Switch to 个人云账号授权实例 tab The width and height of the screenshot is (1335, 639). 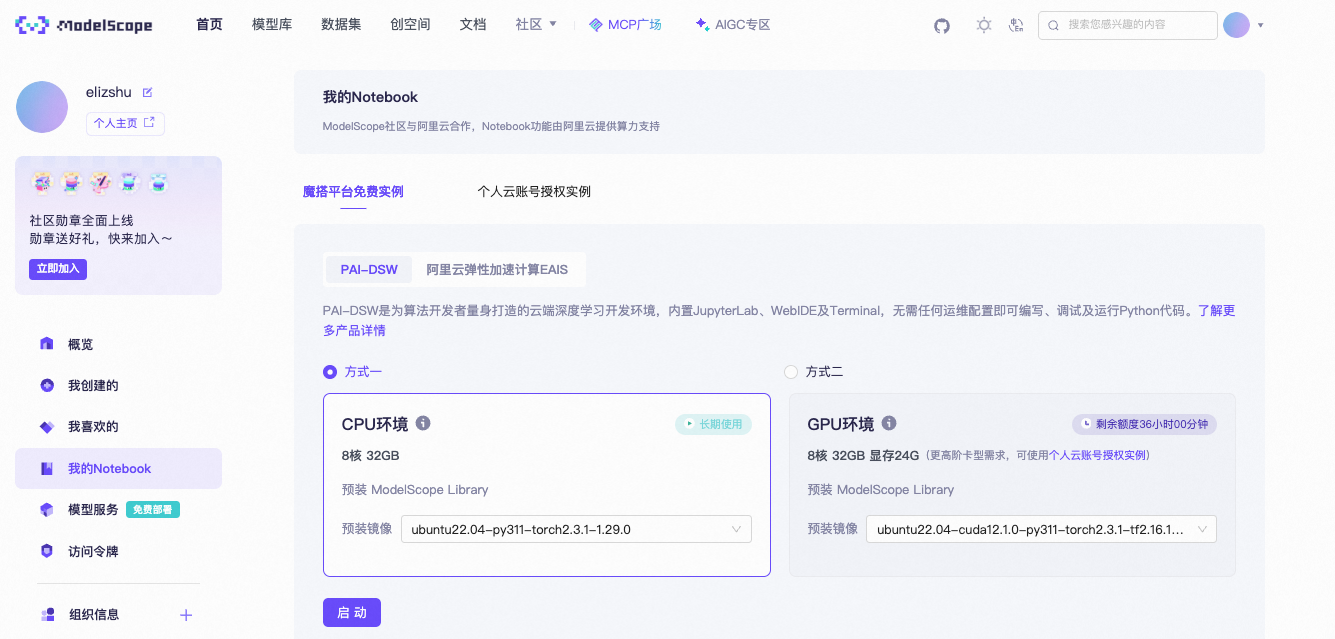pyautogui.click(x=534, y=191)
